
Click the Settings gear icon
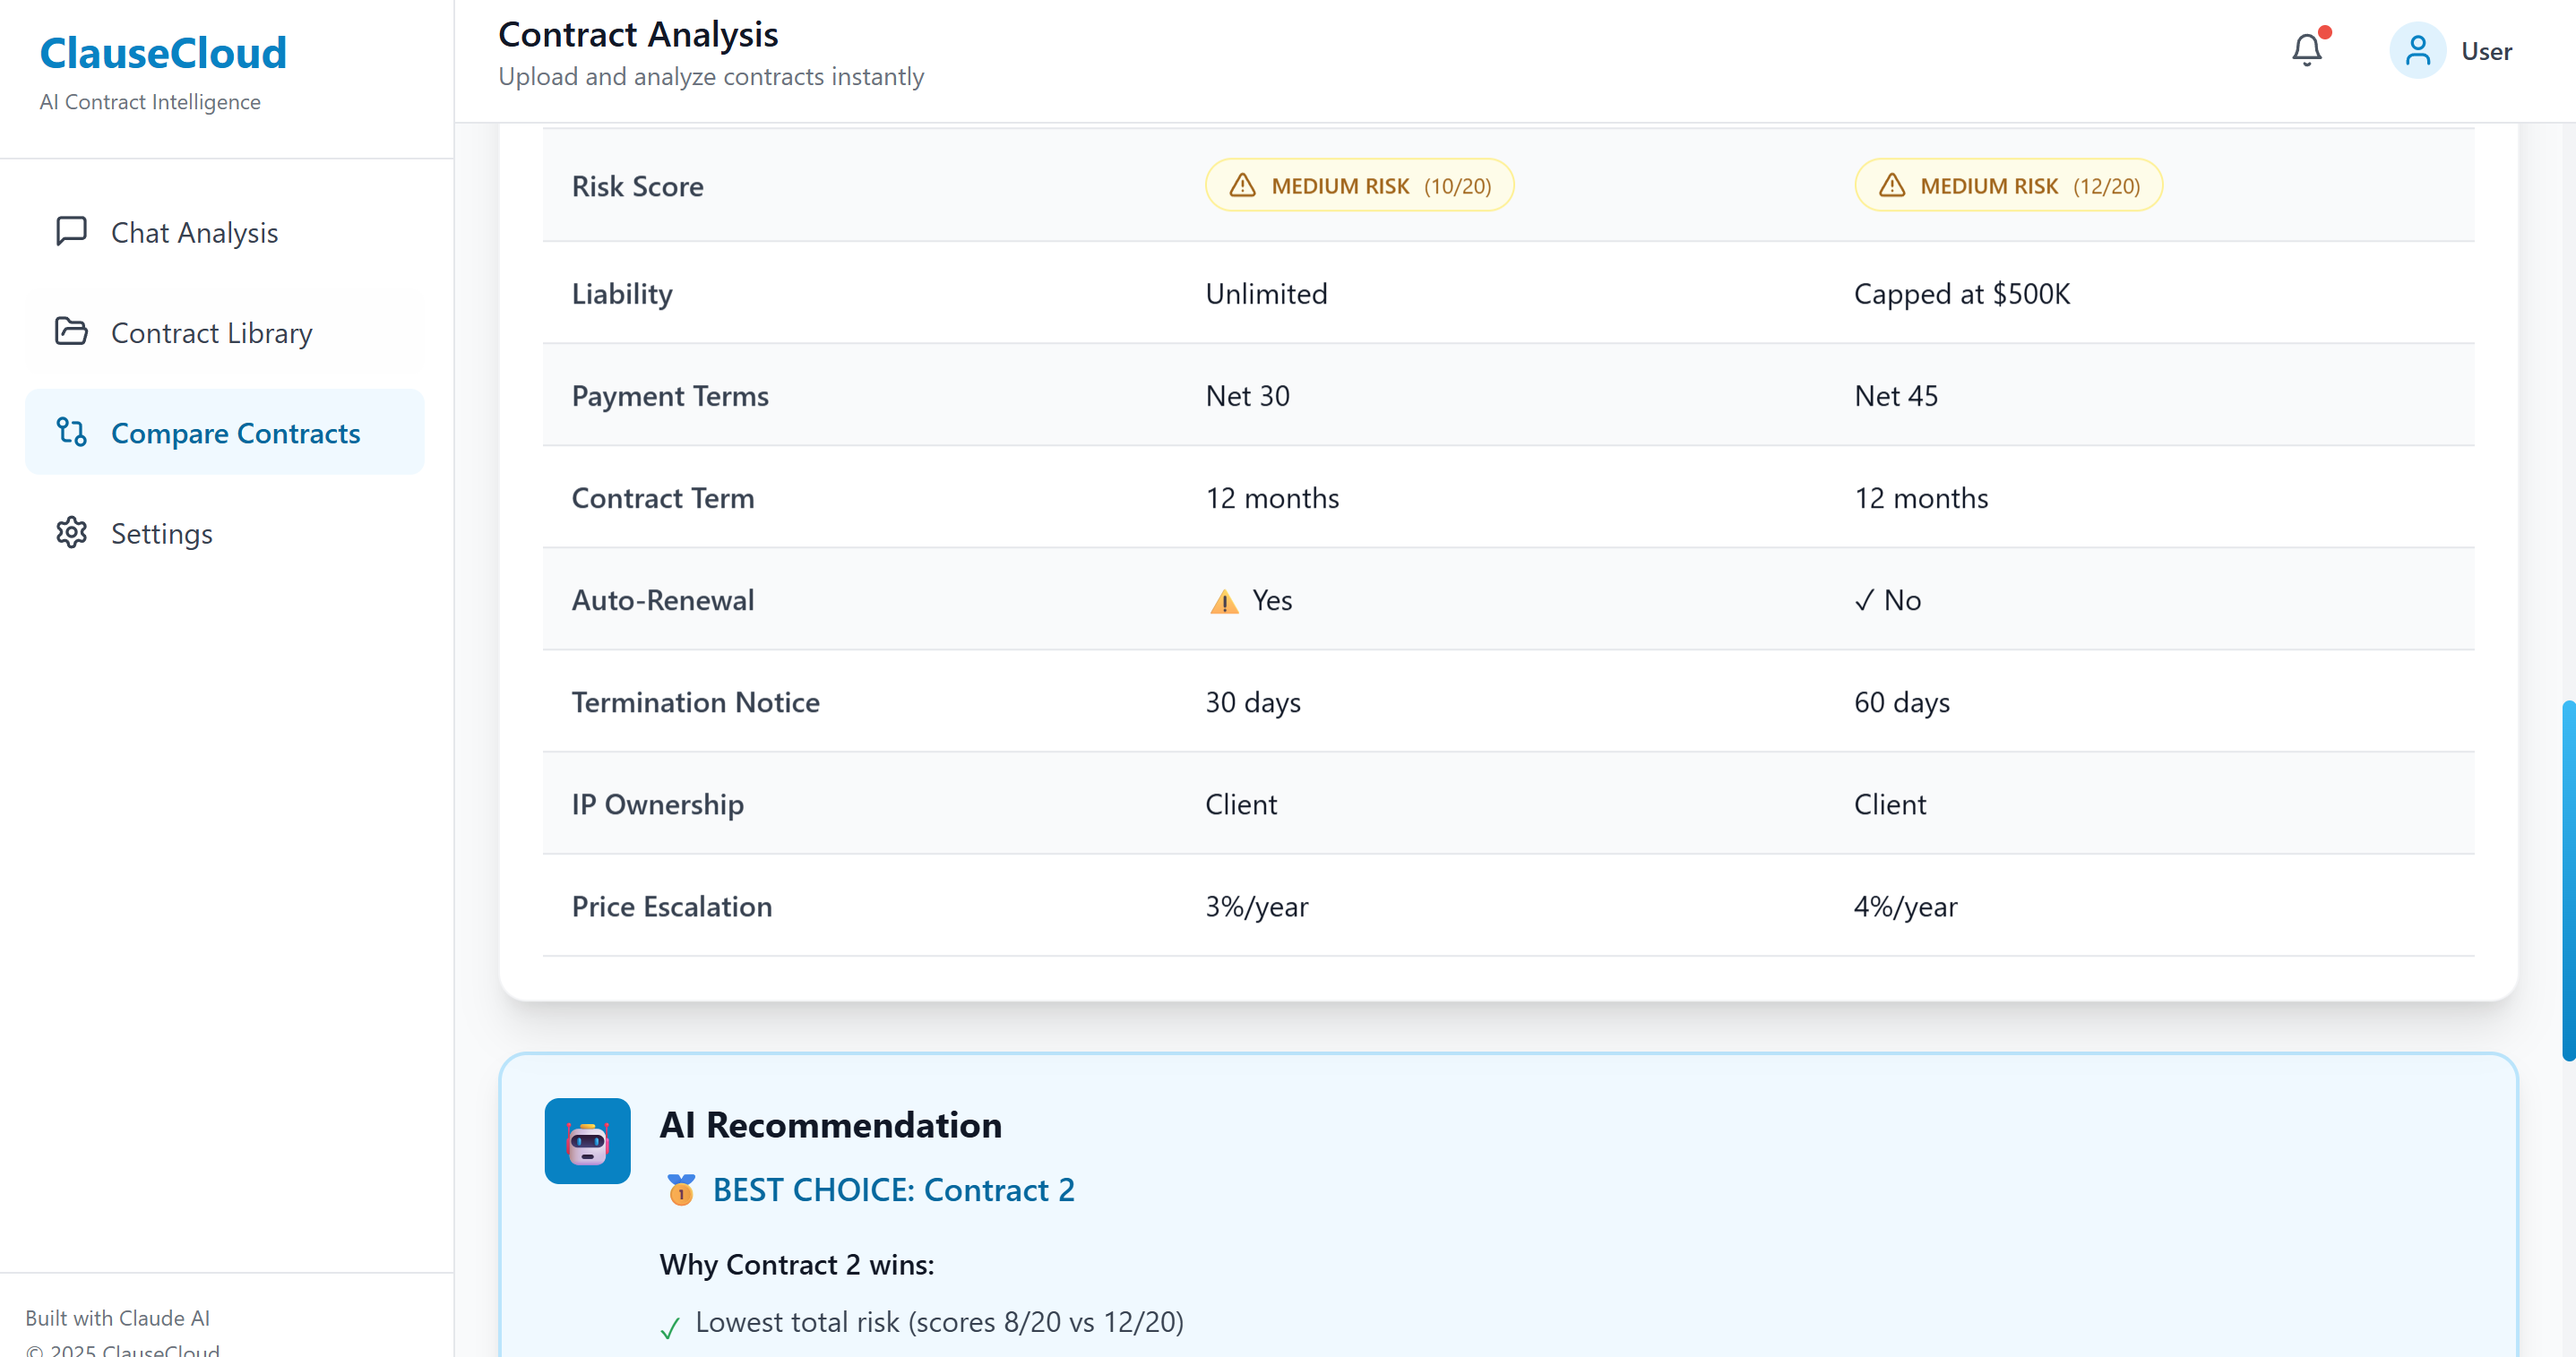point(71,532)
